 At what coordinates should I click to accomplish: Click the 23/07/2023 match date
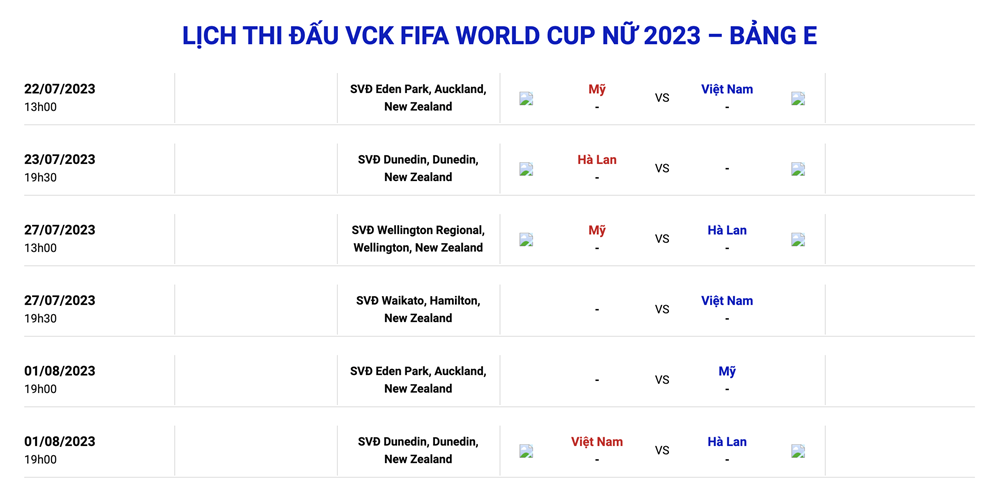click(60, 160)
